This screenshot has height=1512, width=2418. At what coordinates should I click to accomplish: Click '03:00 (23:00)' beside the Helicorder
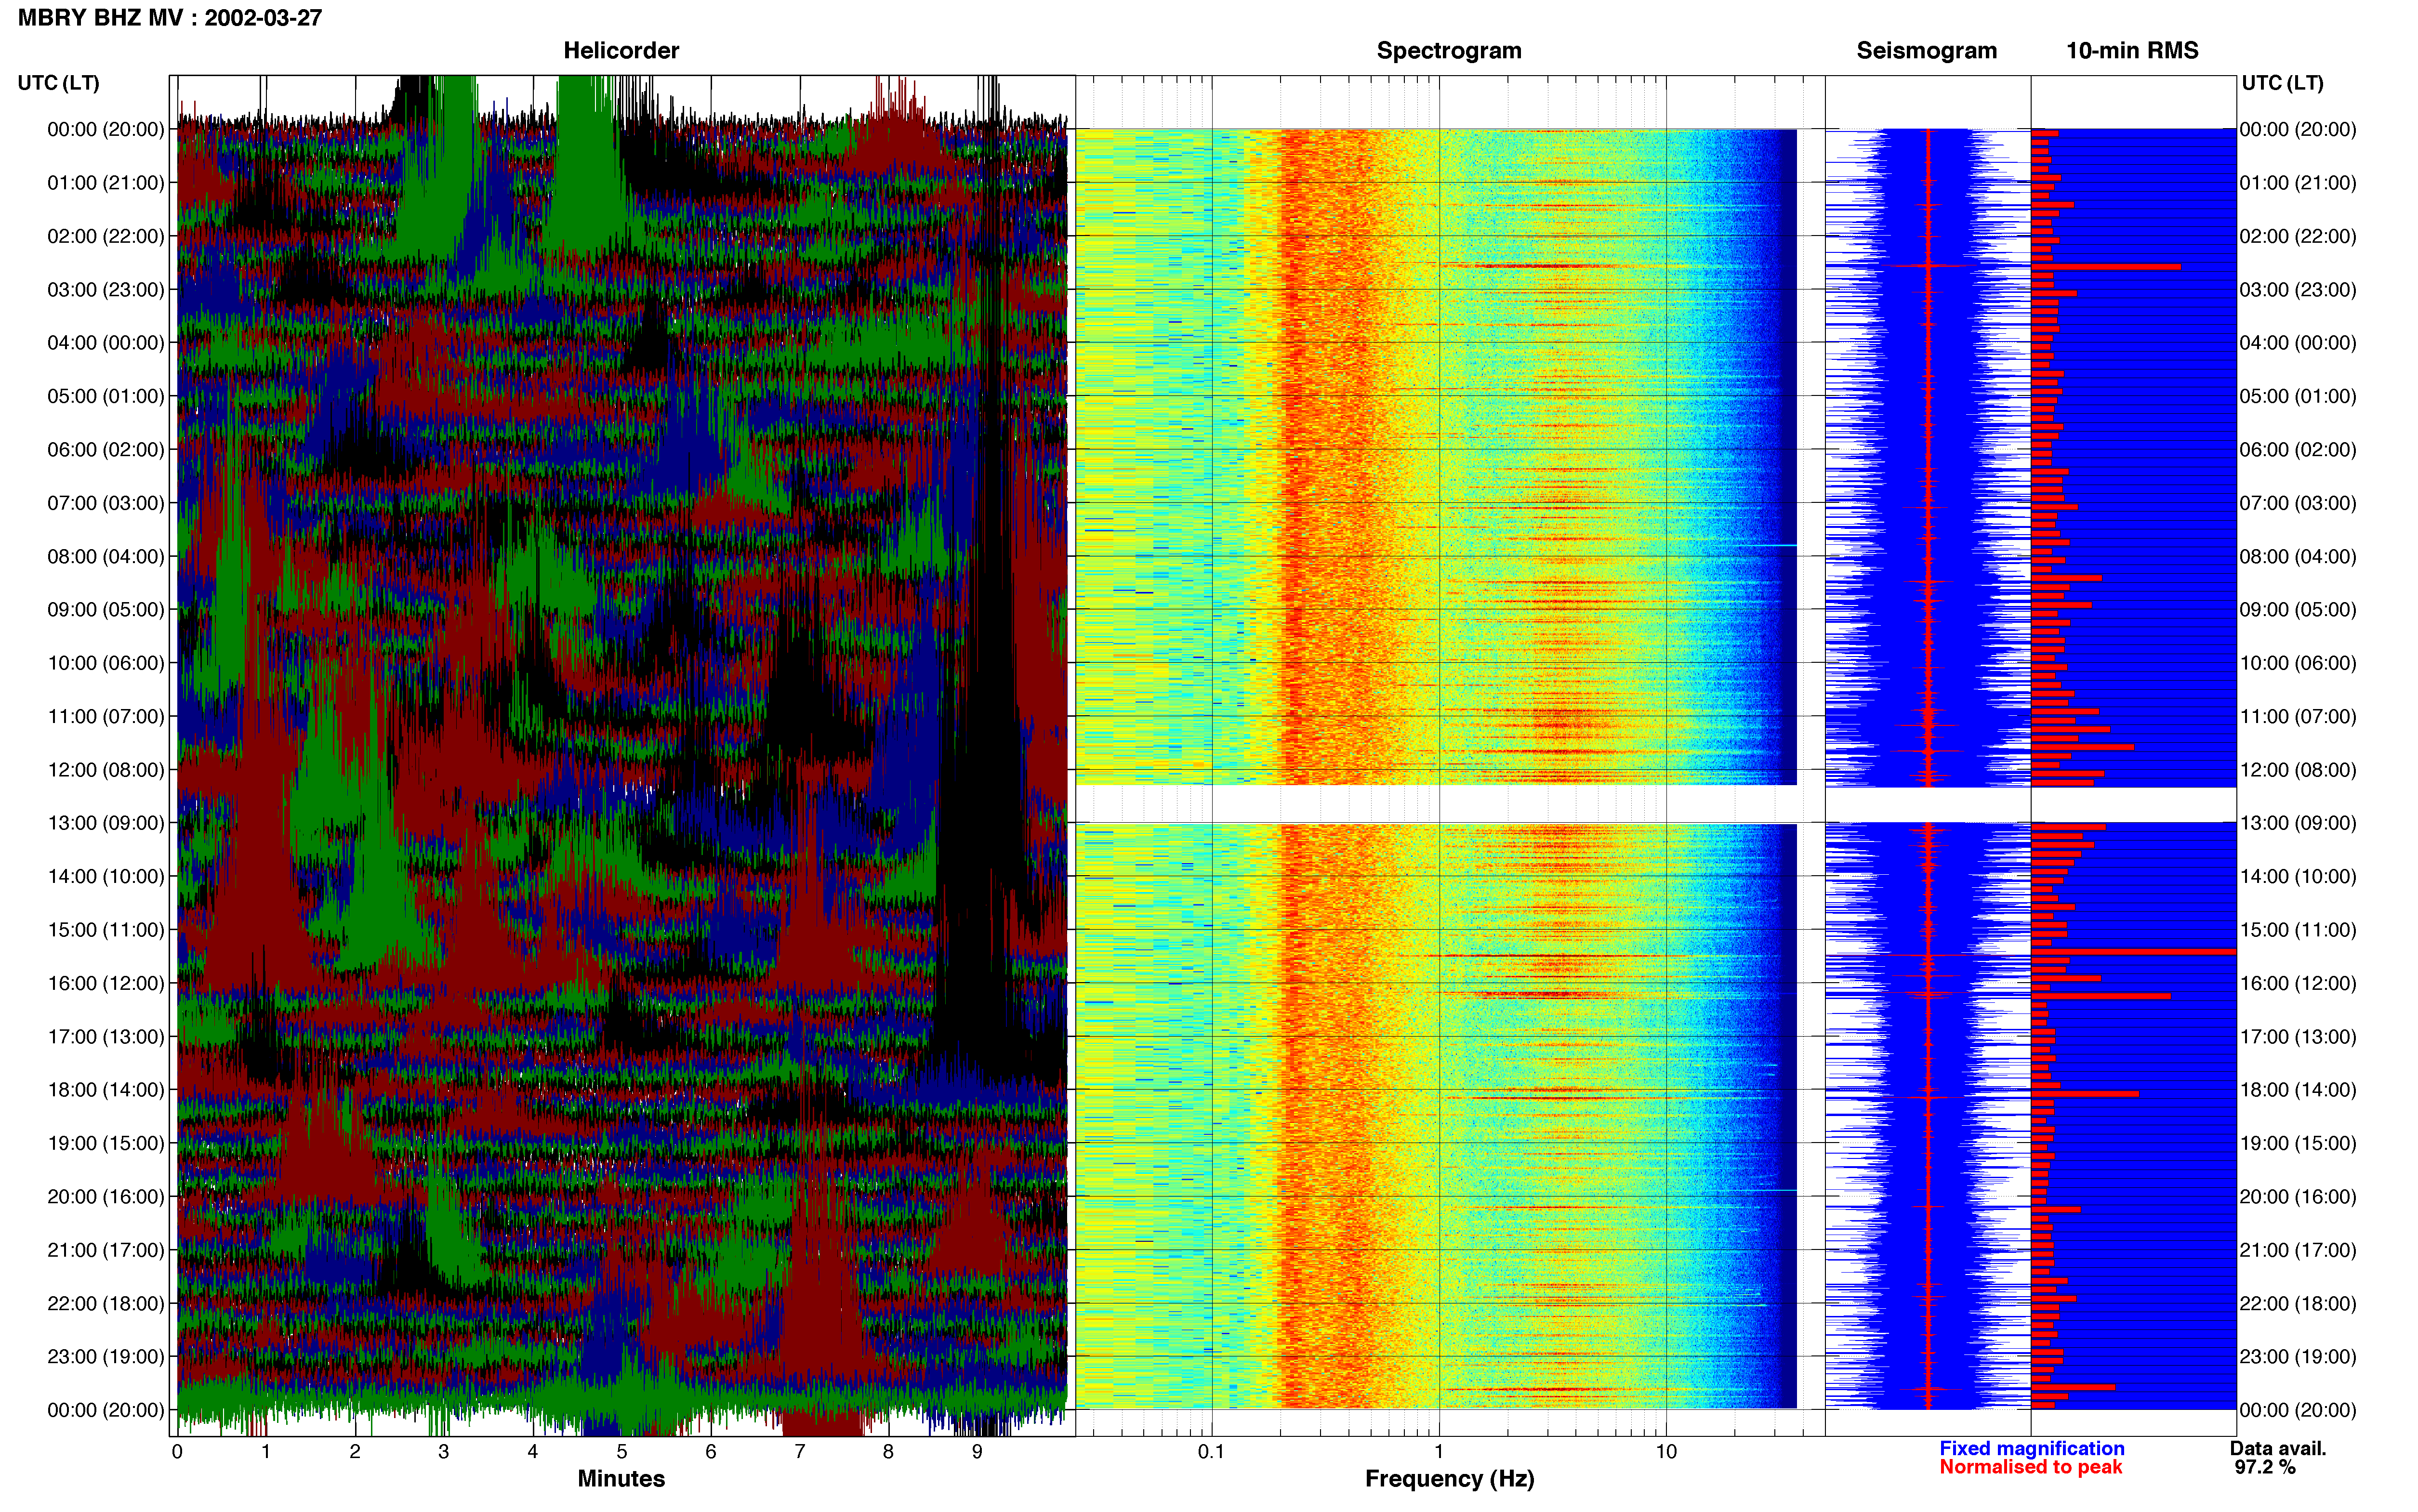tap(106, 290)
